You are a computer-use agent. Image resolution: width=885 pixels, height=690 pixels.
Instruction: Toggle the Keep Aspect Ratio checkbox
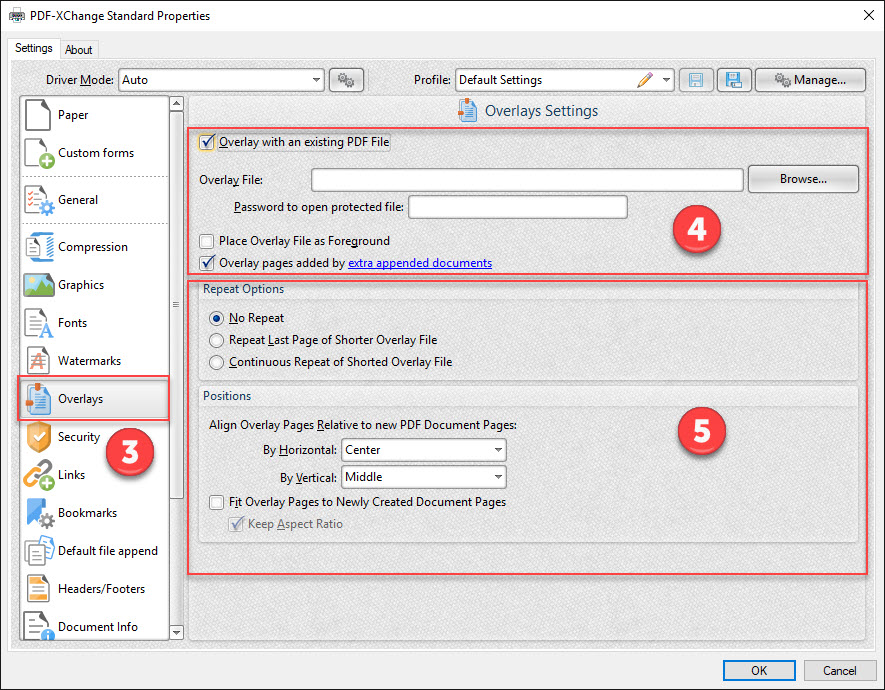click(x=236, y=524)
